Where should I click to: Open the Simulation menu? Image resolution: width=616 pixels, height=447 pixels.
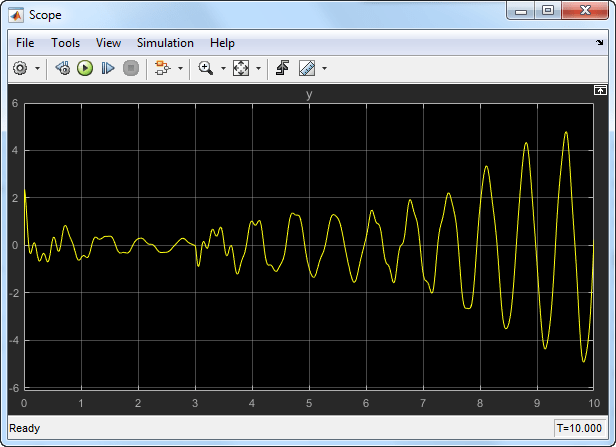[x=166, y=43]
